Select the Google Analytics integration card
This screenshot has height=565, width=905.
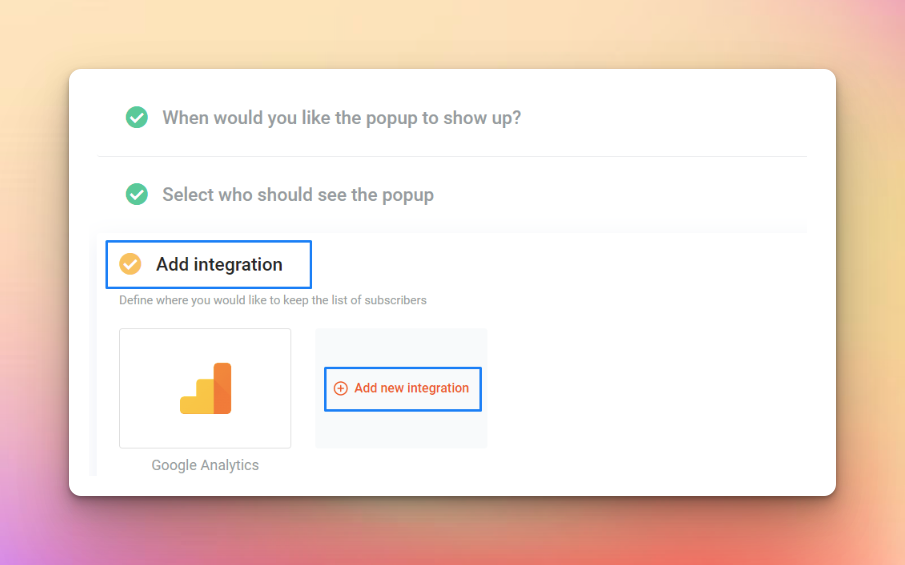coord(205,388)
